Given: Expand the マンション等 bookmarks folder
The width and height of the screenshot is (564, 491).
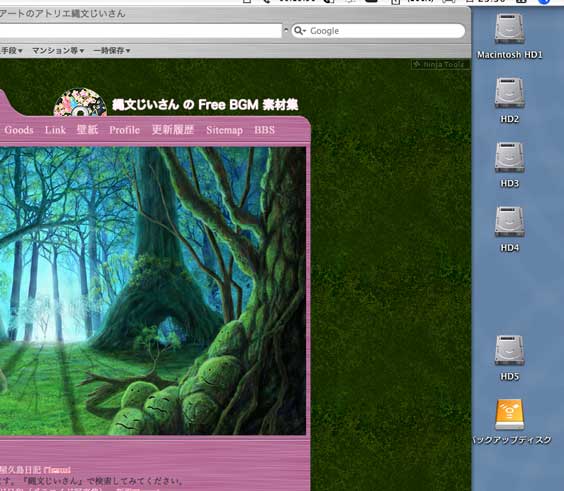Looking at the screenshot, I should click(58, 51).
